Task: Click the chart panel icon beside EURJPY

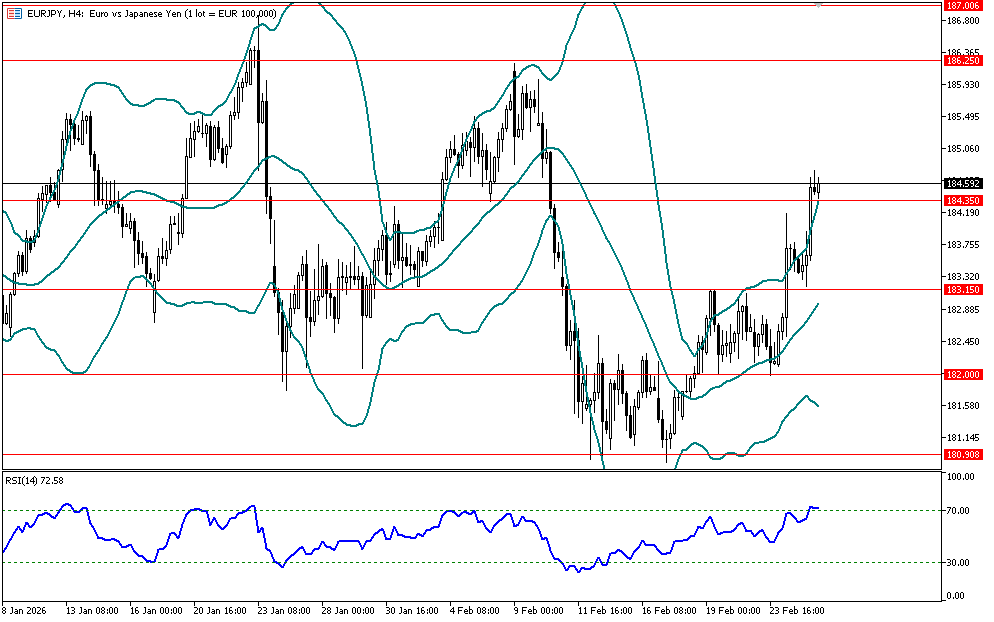Action: tap(12, 12)
